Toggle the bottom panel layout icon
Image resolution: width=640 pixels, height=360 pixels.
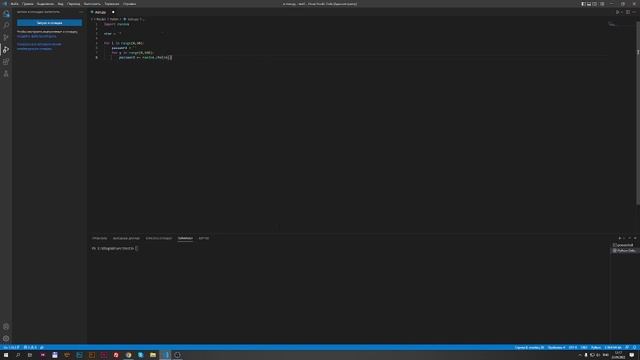589,4
